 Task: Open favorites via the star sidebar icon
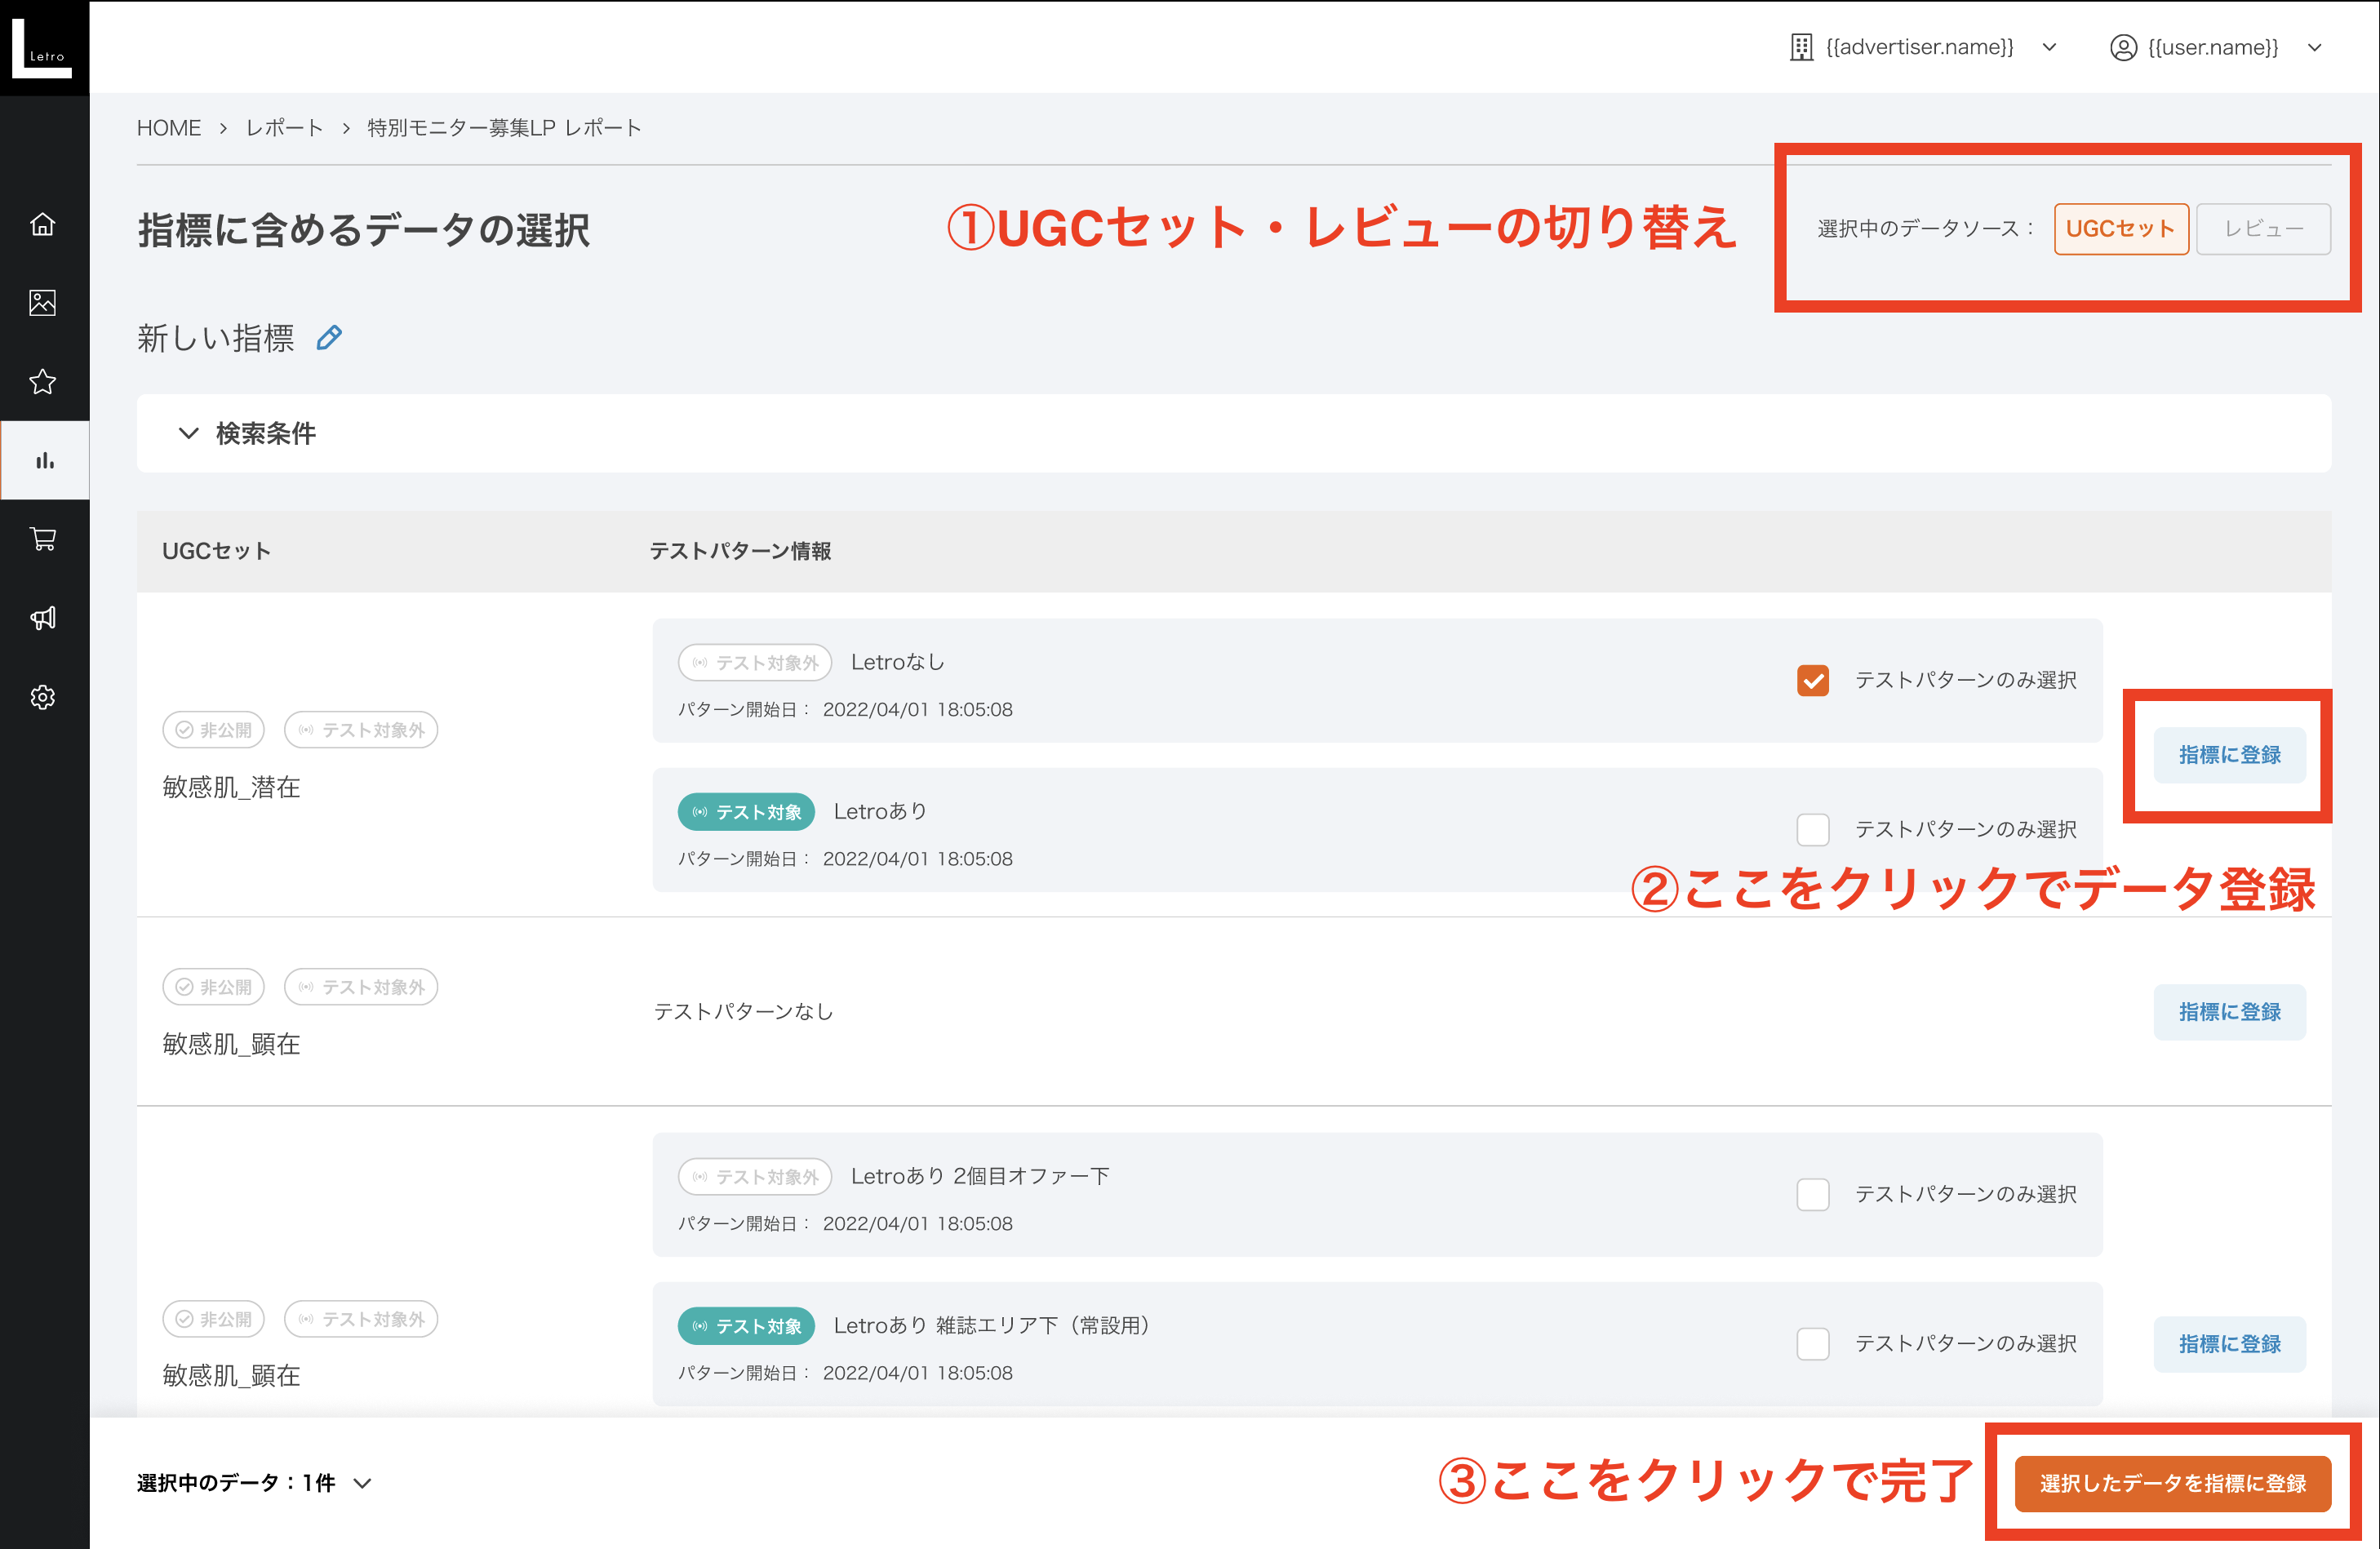click(43, 381)
